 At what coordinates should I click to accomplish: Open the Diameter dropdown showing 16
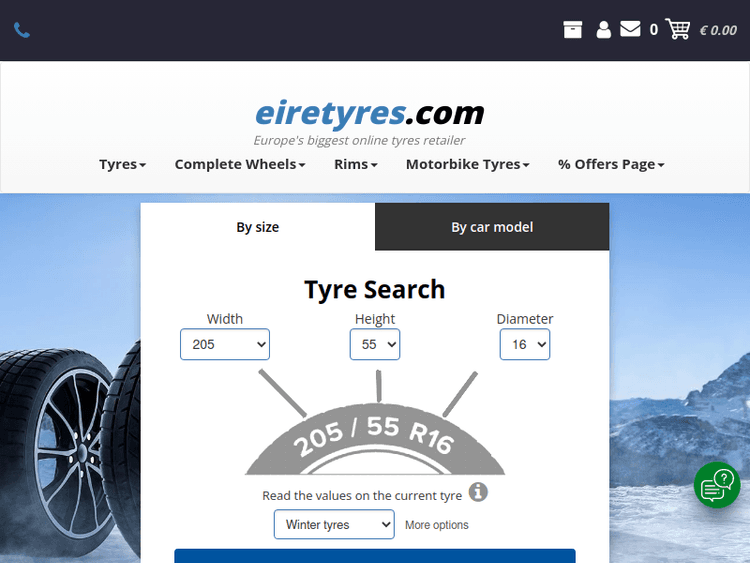[525, 344]
